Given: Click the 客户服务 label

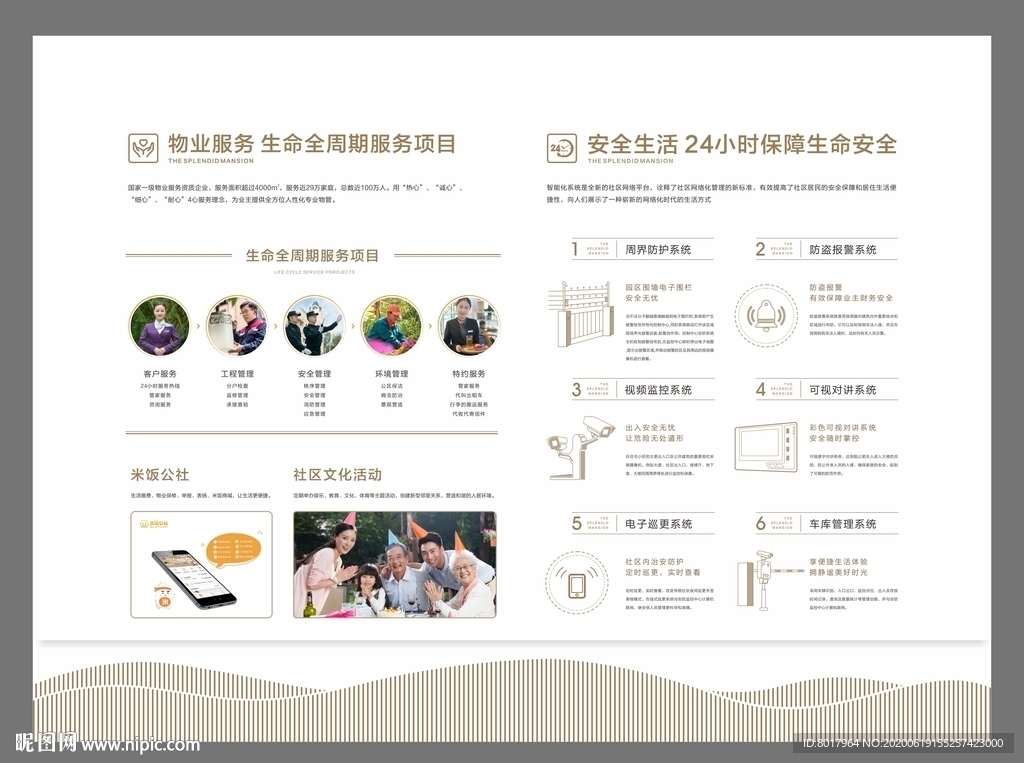Looking at the screenshot, I should [x=160, y=374].
